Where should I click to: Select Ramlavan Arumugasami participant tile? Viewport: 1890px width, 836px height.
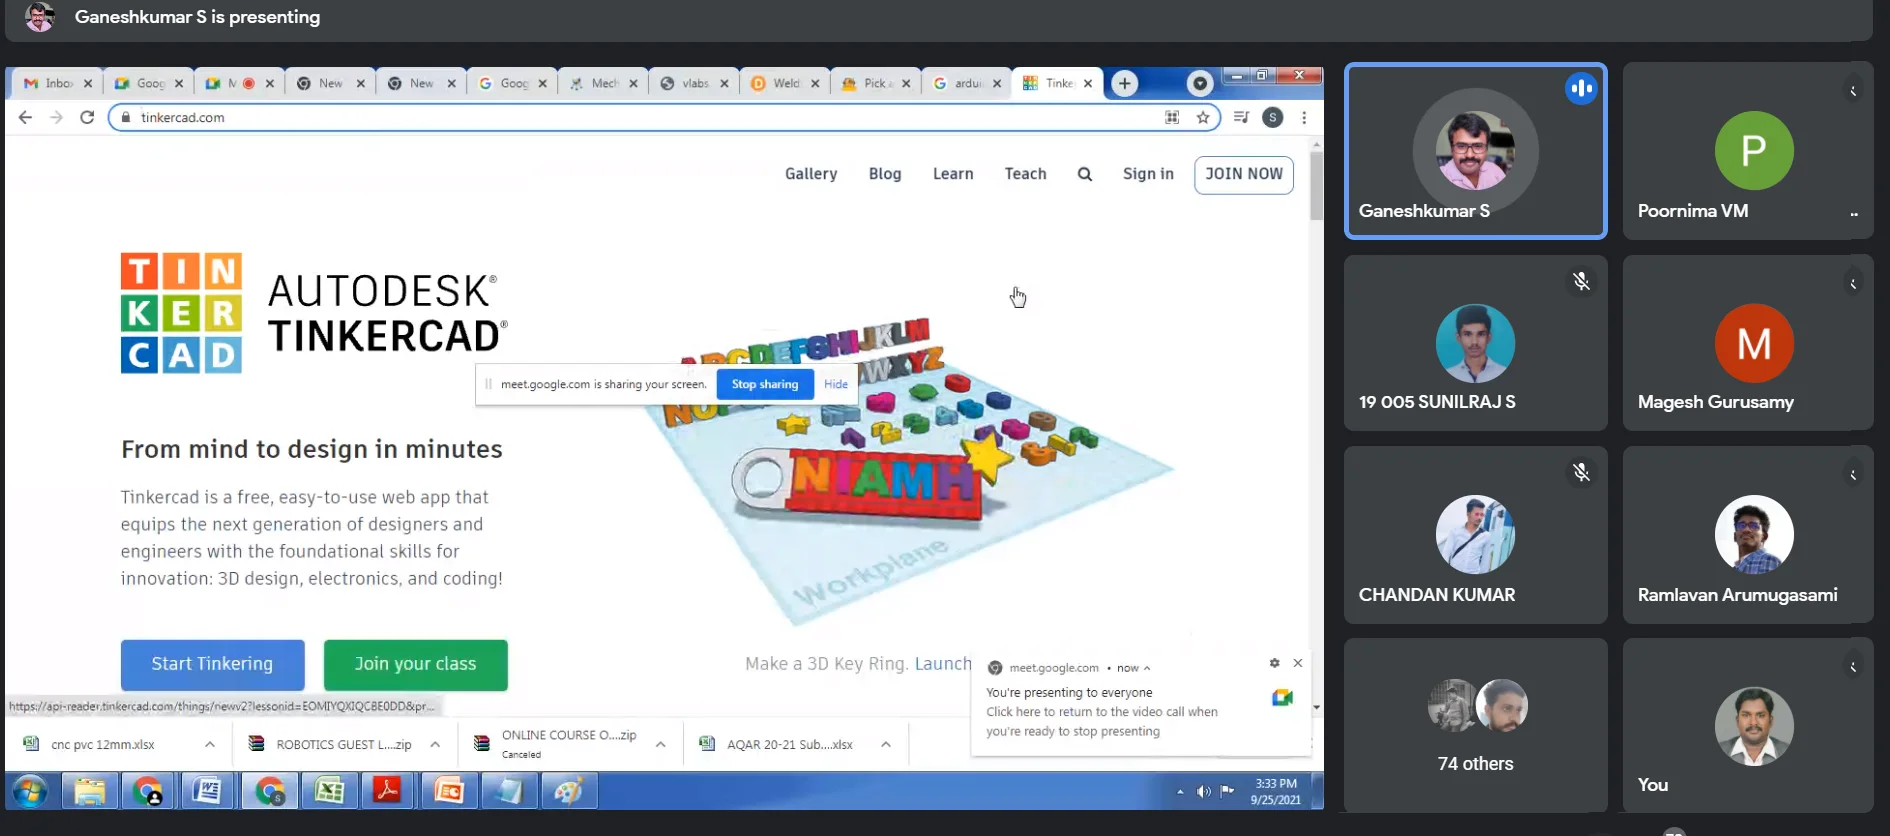pyautogui.click(x=1748, y=535)
